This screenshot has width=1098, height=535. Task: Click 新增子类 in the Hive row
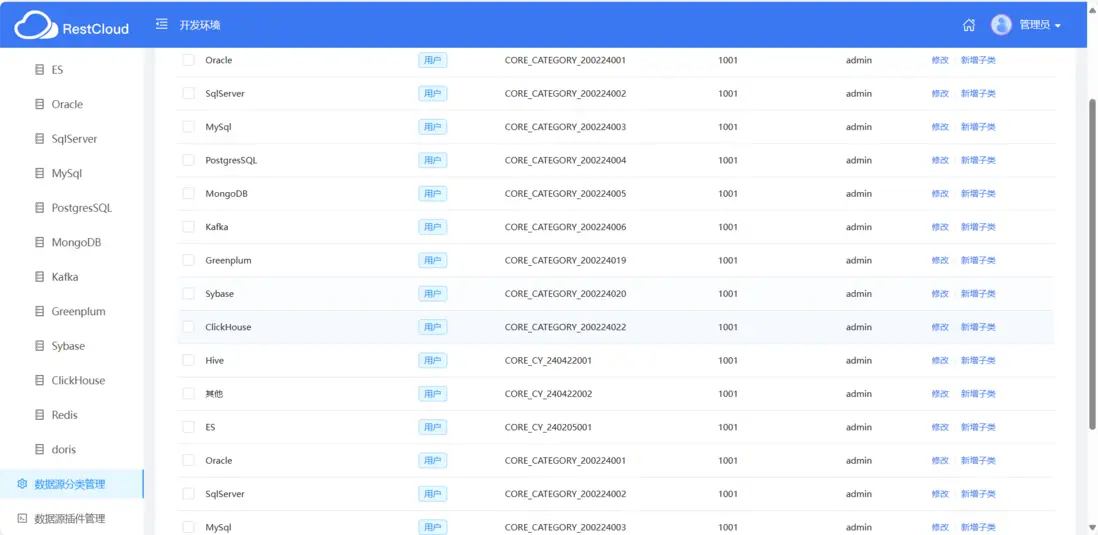(978, 361)
